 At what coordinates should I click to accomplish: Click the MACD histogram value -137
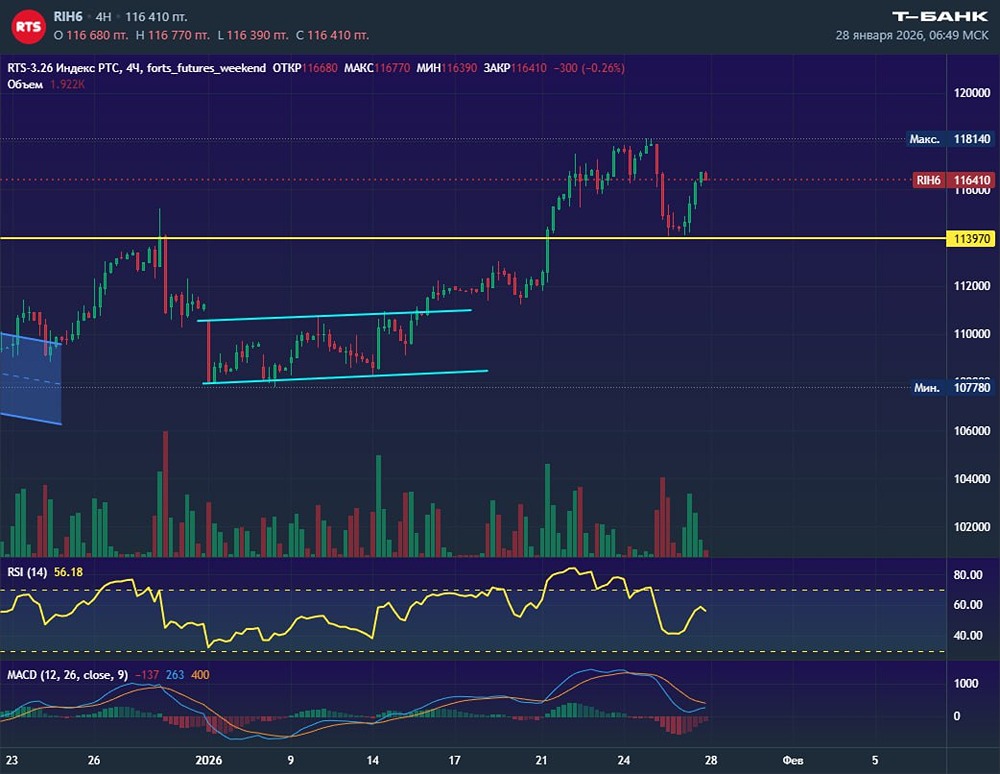[x=147, y=675]
